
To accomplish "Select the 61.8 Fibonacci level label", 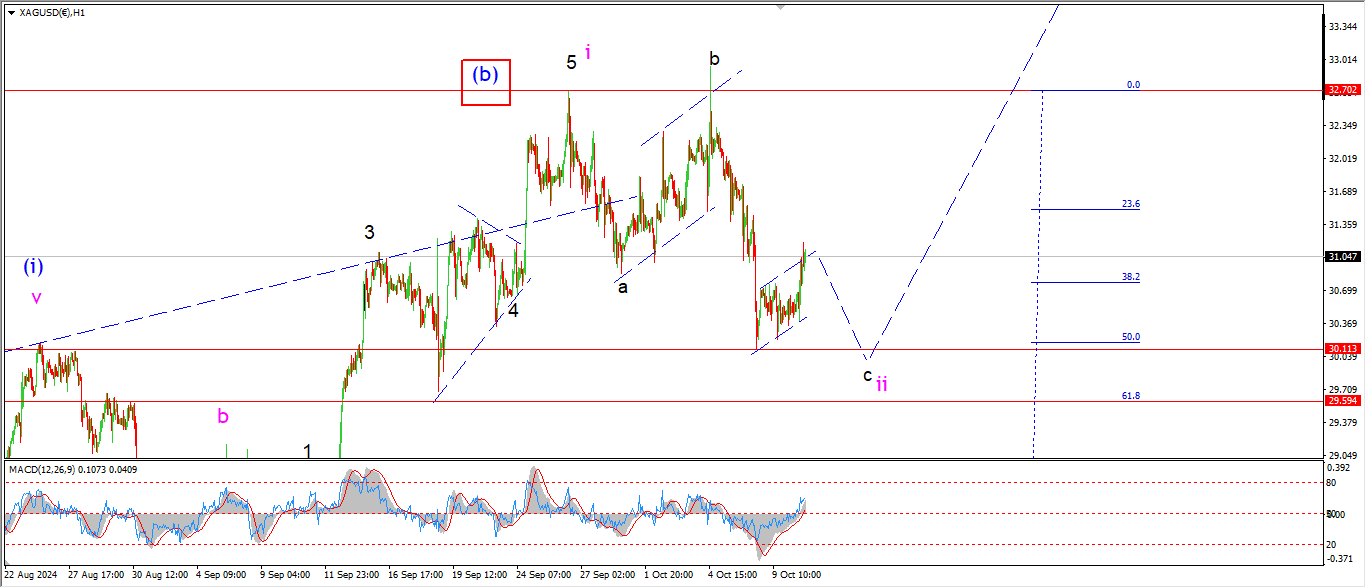I will 1130,396.
